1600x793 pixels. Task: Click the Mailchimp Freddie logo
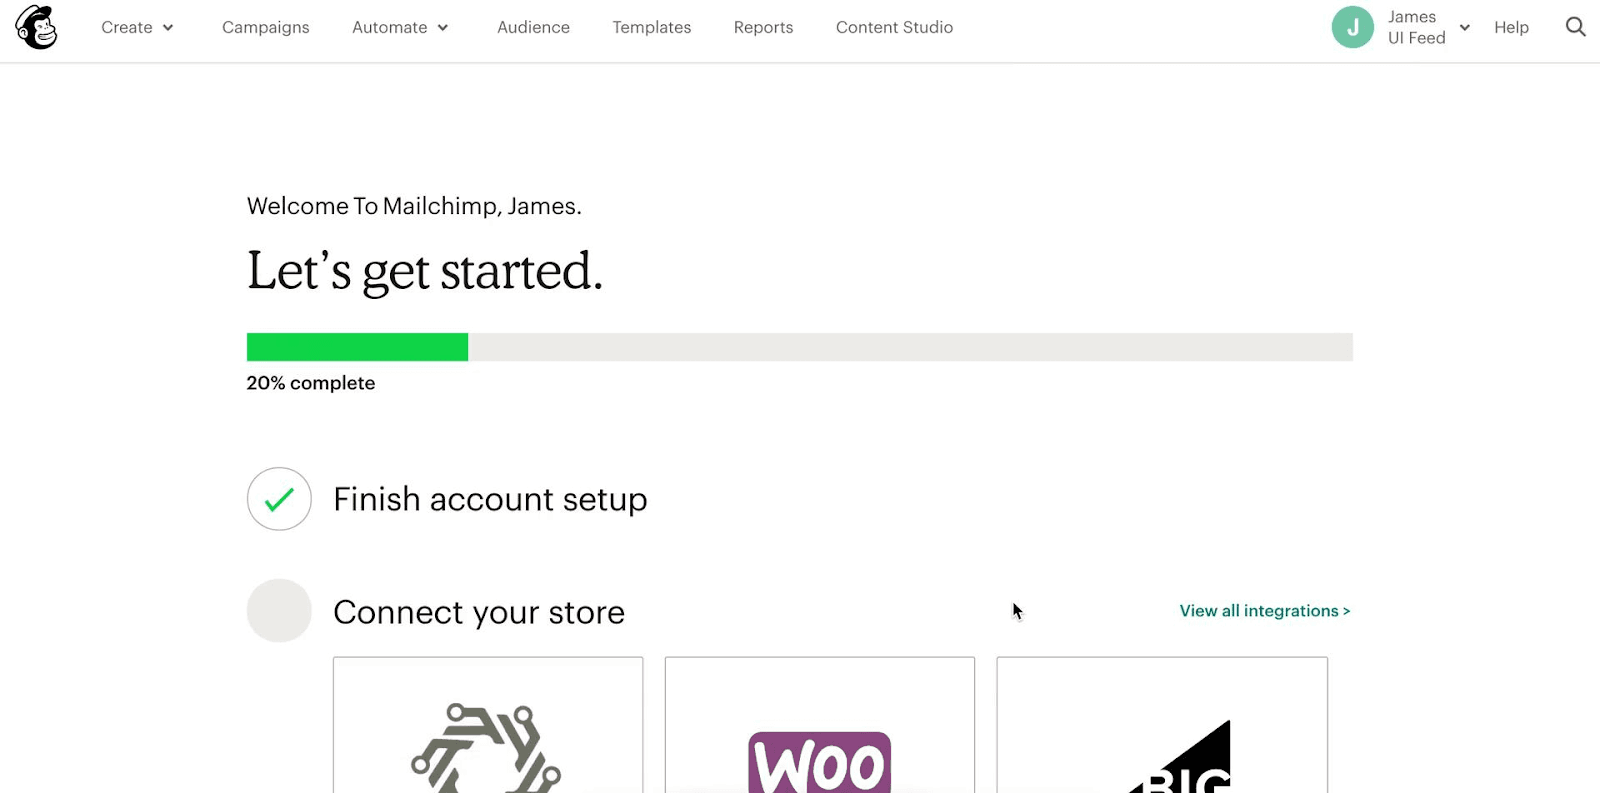[36, 27]
